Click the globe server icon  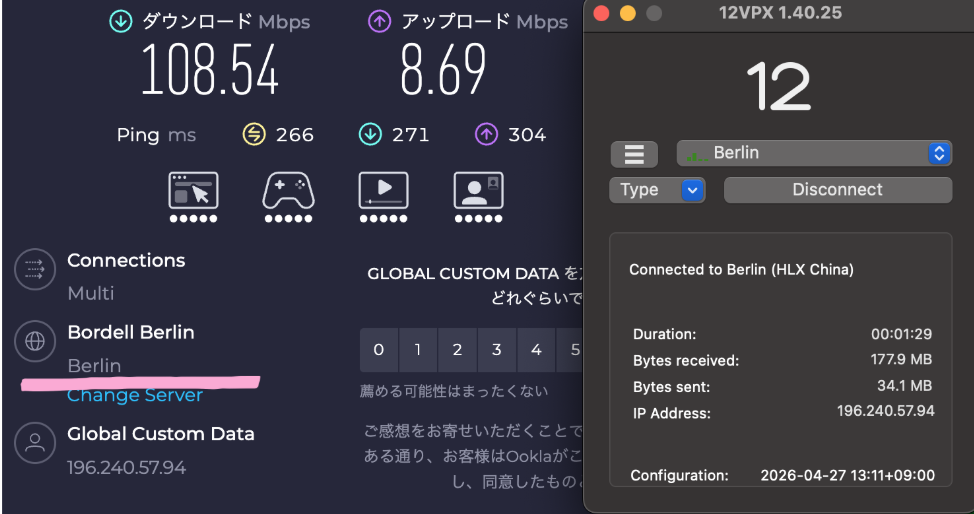pyautogui.click(x=35, y=342)
